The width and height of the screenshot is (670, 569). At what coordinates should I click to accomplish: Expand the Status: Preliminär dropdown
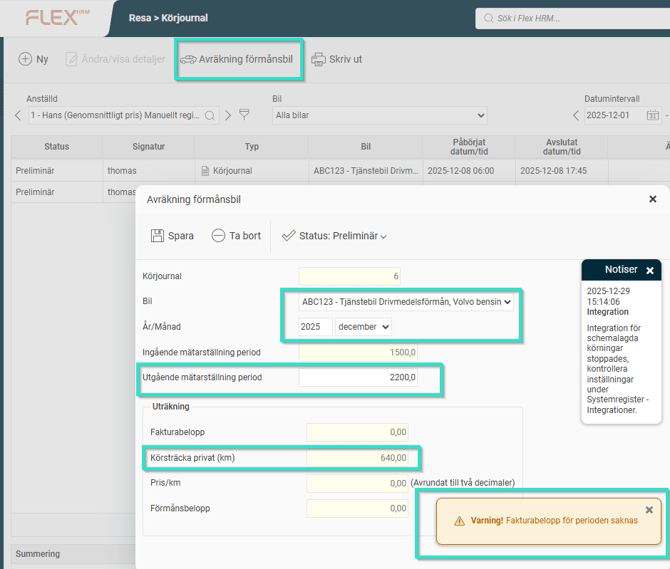pyautogui.click(x=334, y=236)
